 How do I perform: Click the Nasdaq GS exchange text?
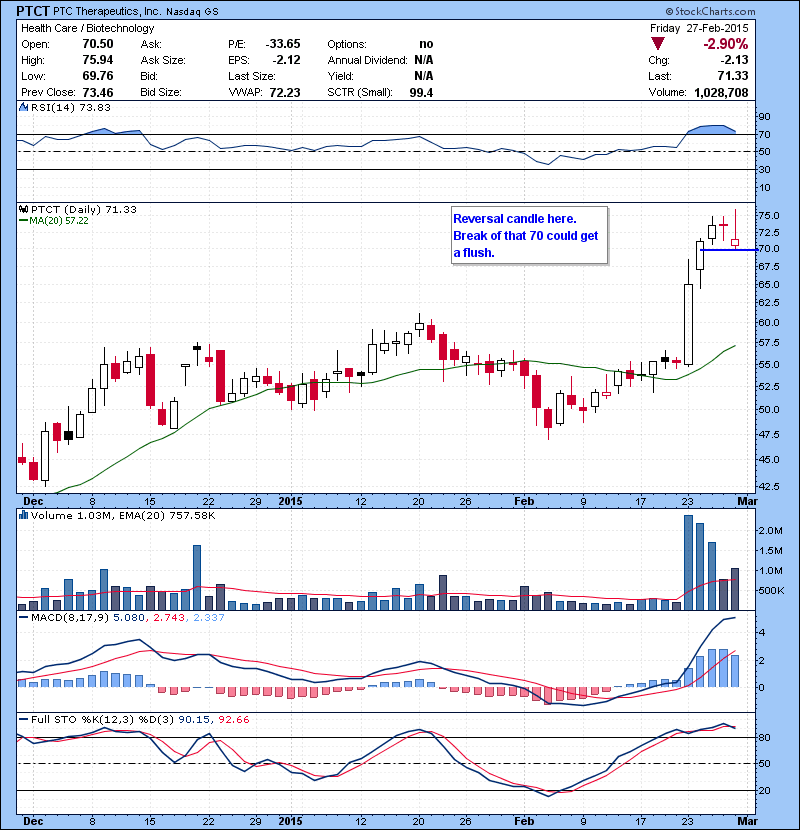(192, 12)
